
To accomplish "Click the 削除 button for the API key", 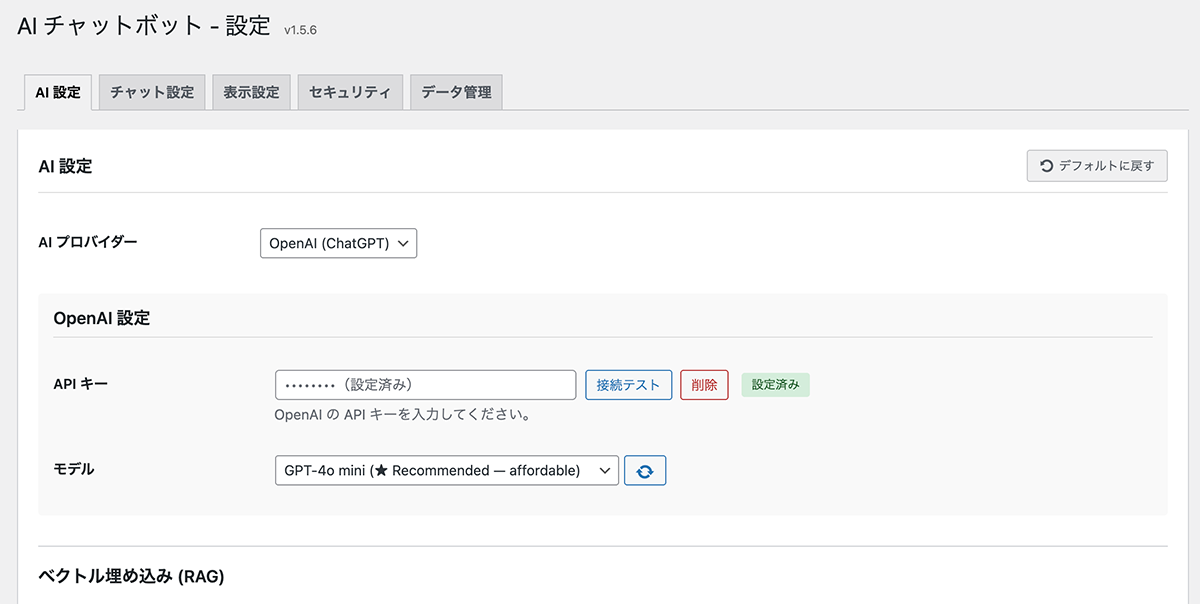I will 704,384.
